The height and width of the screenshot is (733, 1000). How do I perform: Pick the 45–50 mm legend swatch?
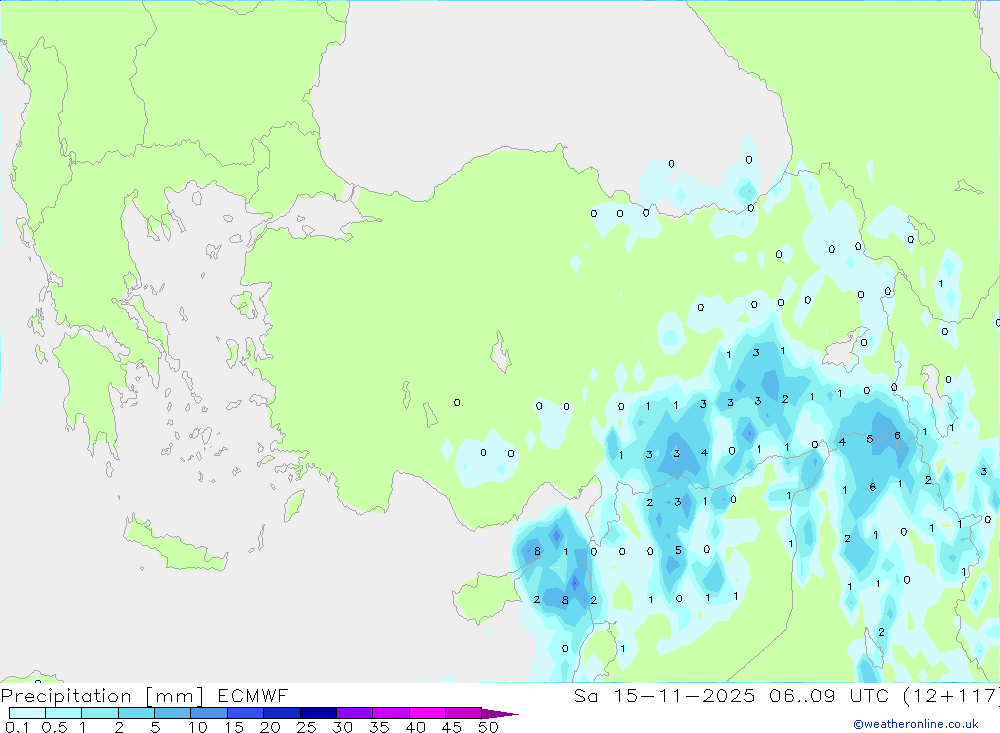click(464, 713)
